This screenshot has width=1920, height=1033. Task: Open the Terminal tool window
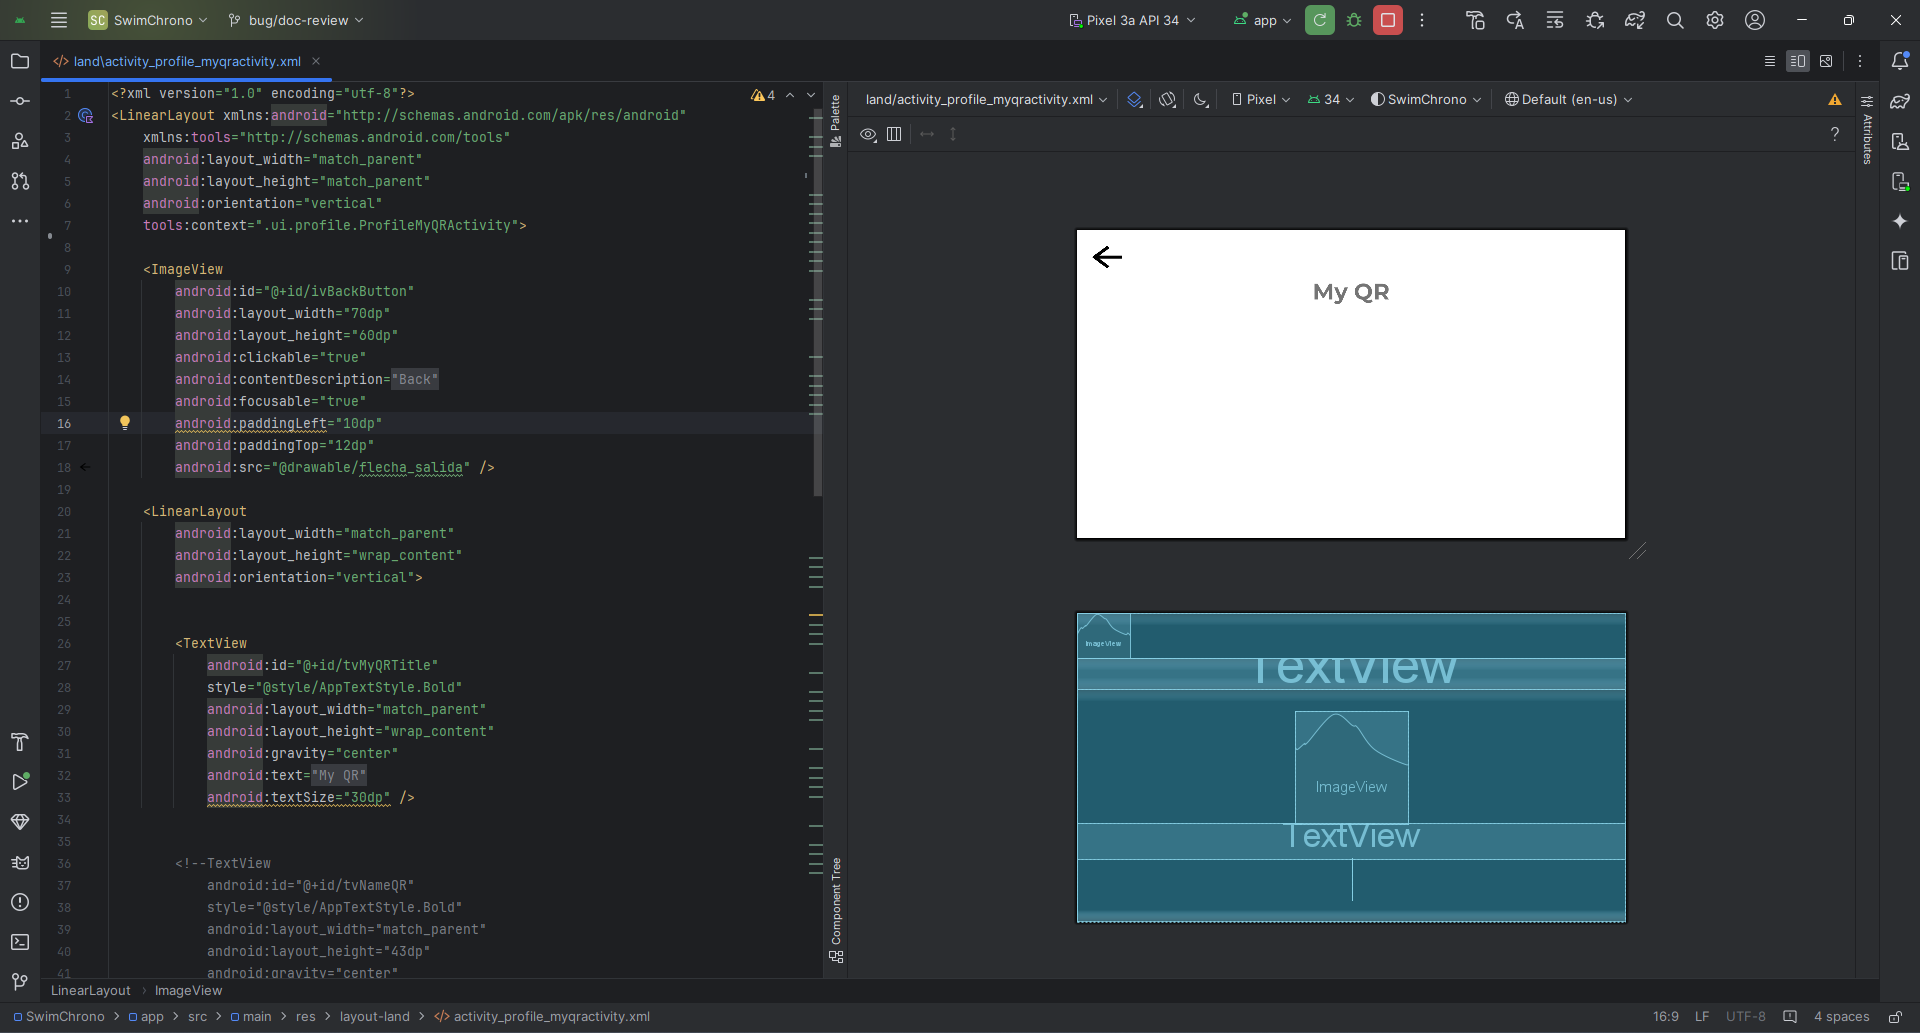(x=20, y=942)
